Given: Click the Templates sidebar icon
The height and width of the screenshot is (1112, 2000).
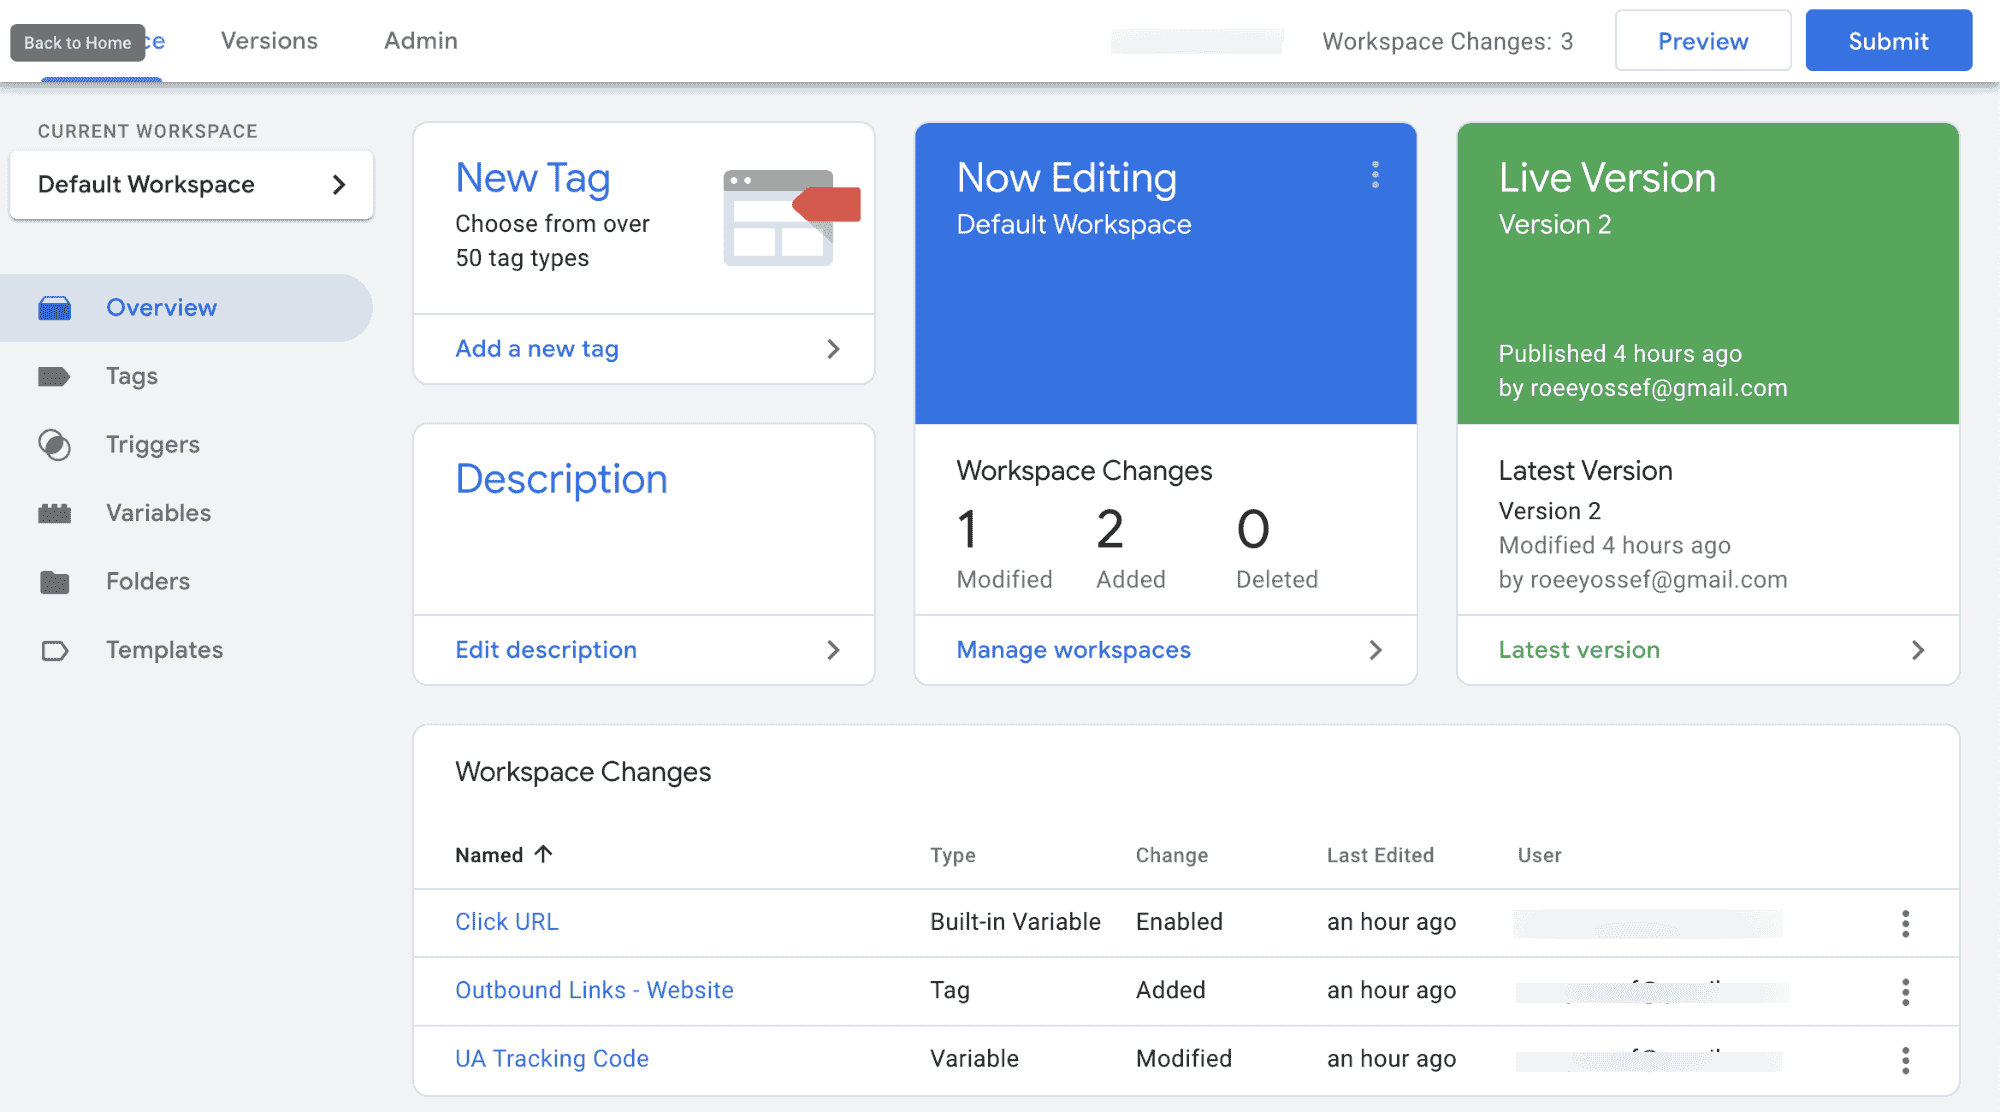Looking at the screenshot, I should tap(55, 651).
